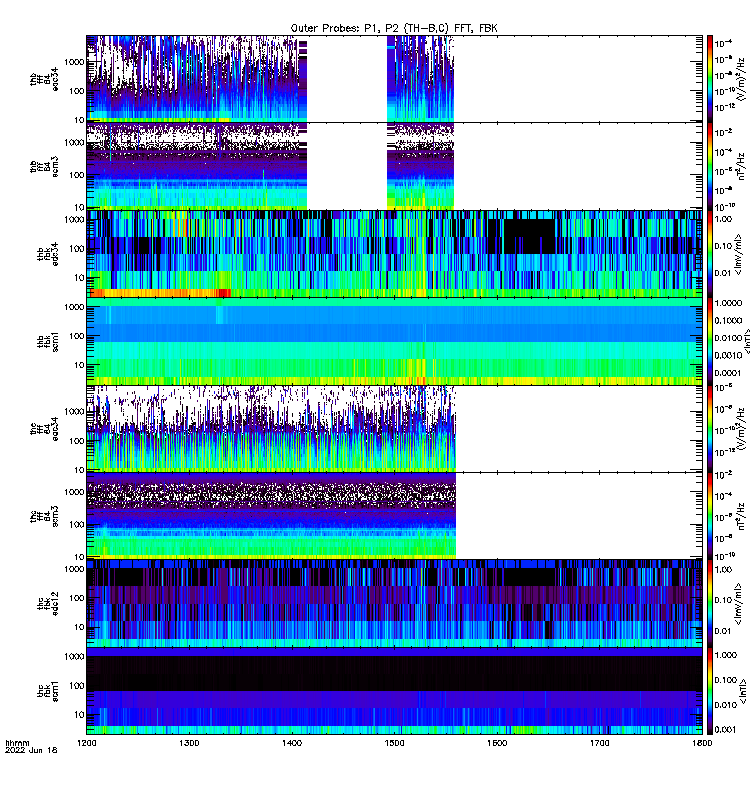Click the 0.001 color scale value of thc fbk scm1
Image resolution: width=750 pixels, height=800 pixels.
point(726,730)
